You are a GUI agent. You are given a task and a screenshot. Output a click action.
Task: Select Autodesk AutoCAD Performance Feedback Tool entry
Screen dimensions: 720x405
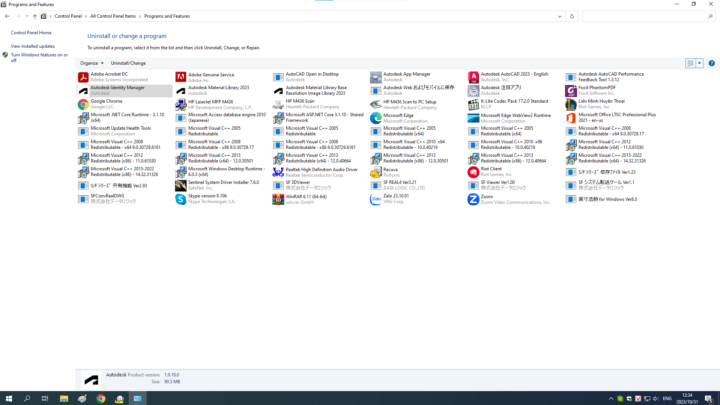[x=612, y=77]
